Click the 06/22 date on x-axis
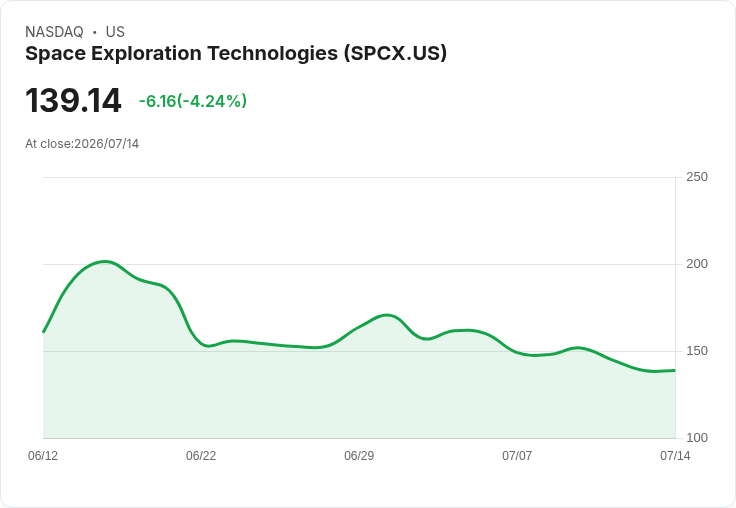Image resolution: width=736 pixels, height=508 pixels. [201, 456]
